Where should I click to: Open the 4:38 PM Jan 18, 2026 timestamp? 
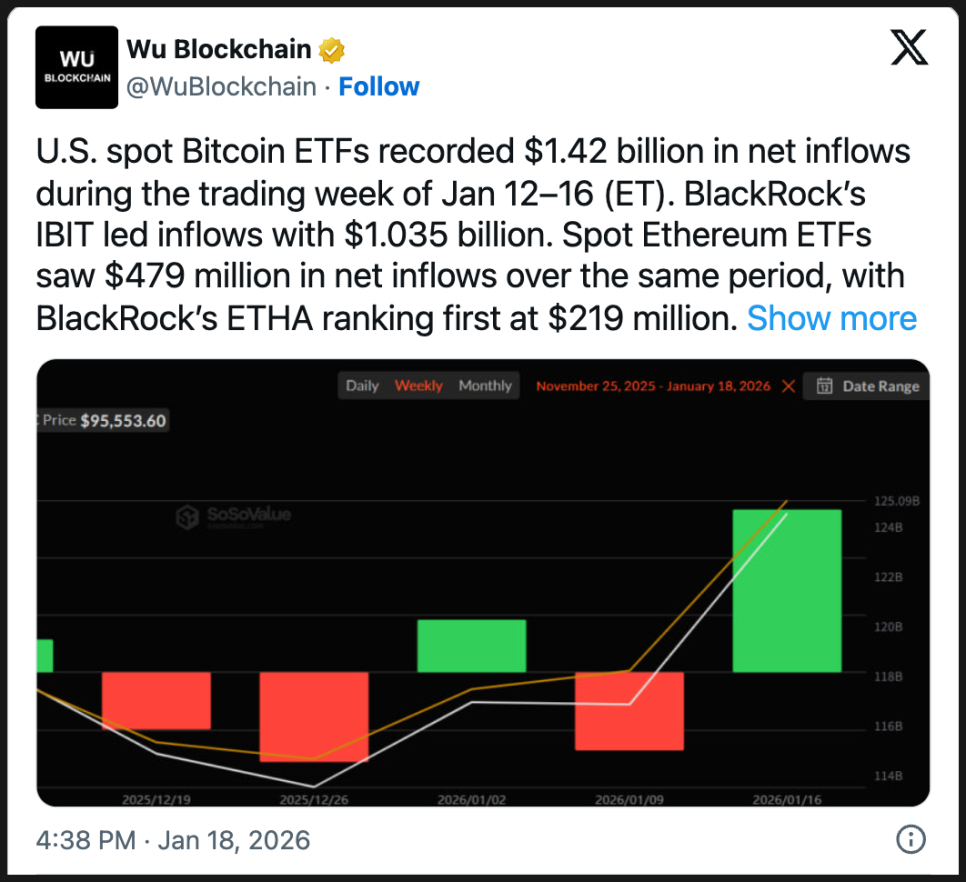173,840
